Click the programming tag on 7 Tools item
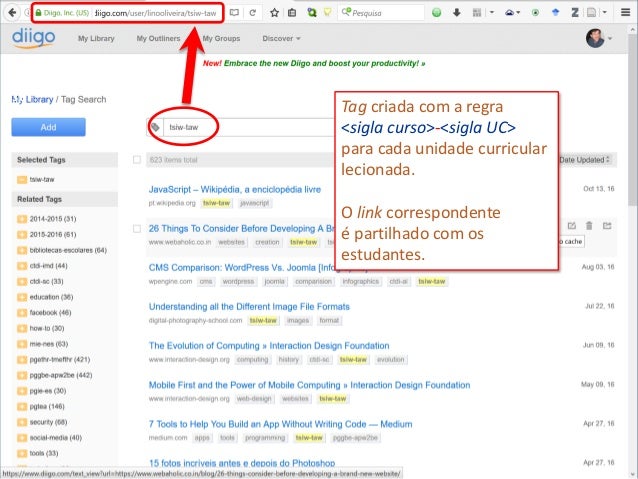 click(265, 437)
